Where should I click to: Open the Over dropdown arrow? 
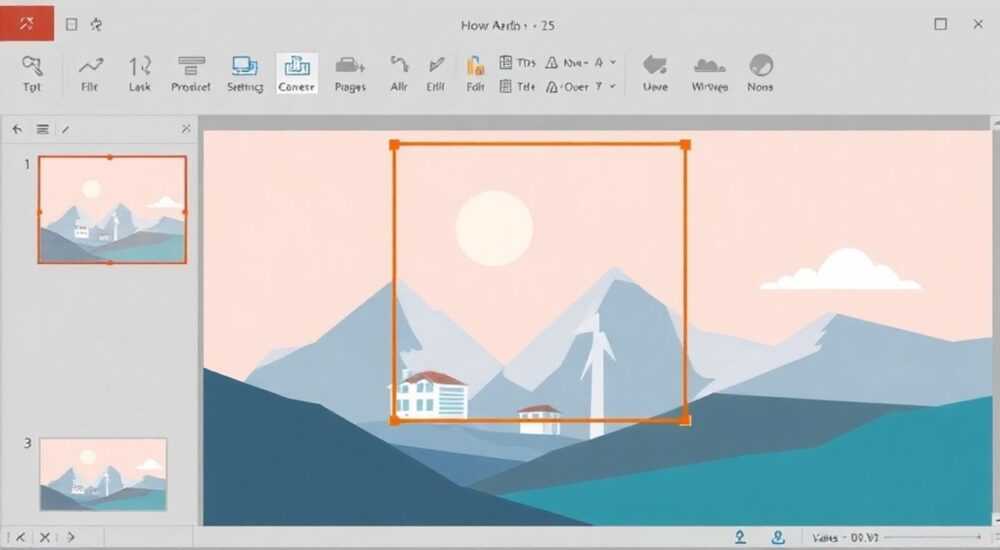click(612, 86)
